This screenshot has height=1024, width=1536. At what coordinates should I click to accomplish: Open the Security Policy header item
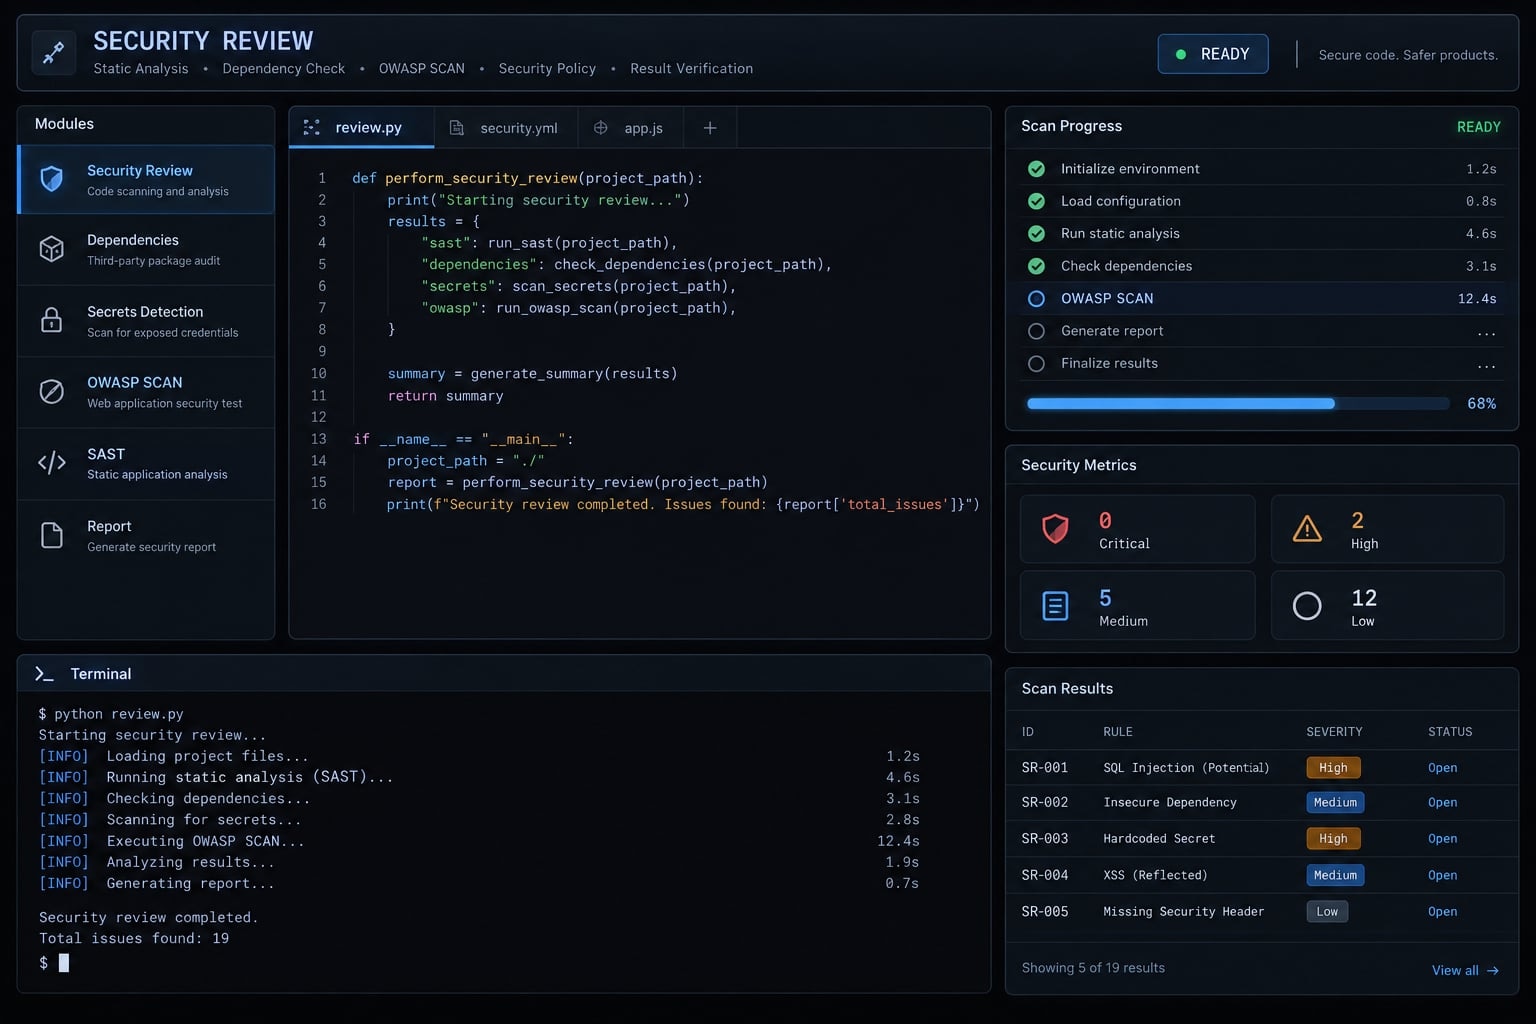[x=547, y=68]
